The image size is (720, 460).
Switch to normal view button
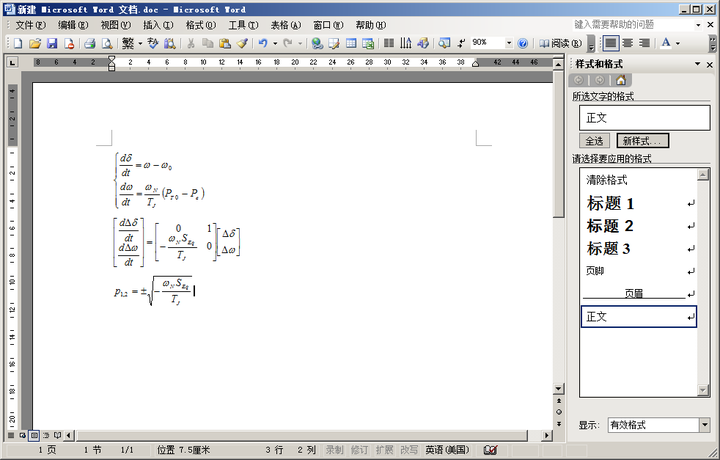(x=11, y=435)
